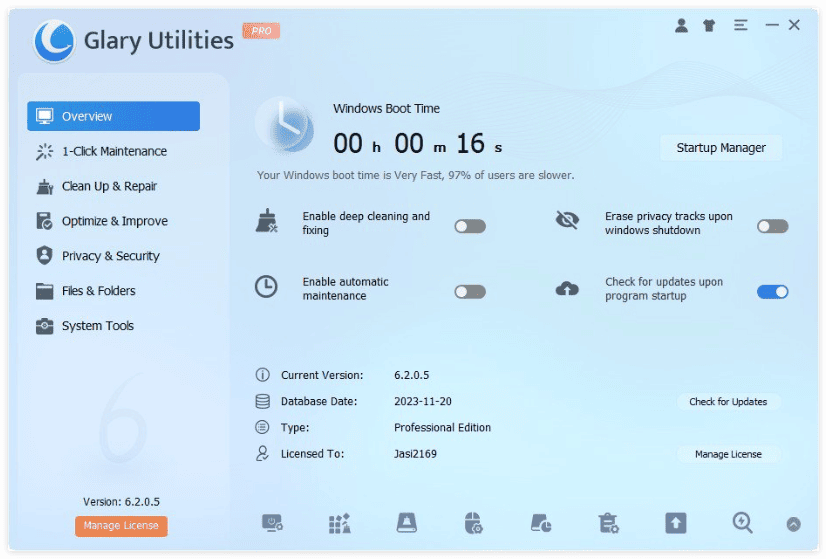Click the person icon beside Licensed To
The image size is (826, 559).
click(x=262, y=454)
